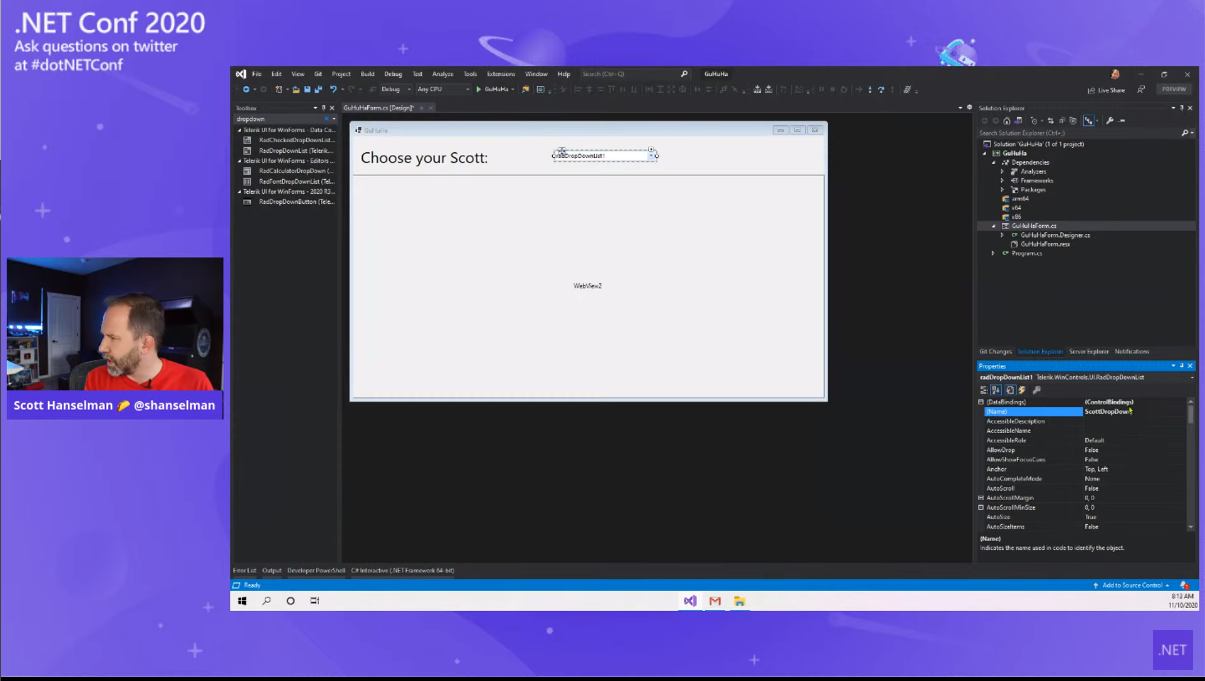Click the Solution Explorer Home icon
The width and height of the screenshot is (1205, 681).
pyautogui.click(x=1007, y=121)
